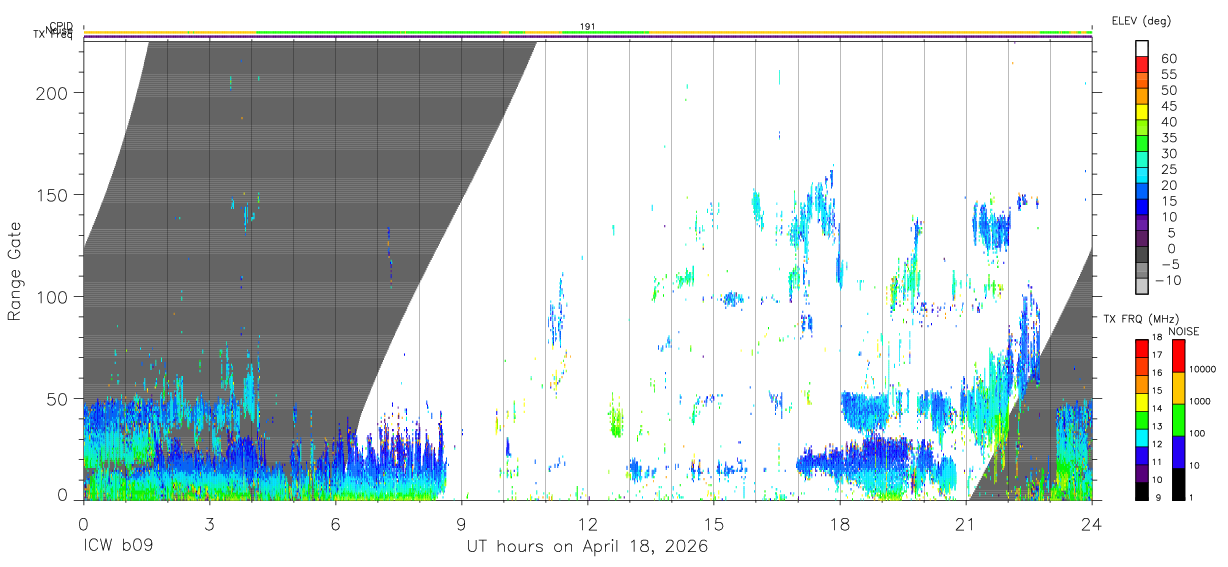The image size is (1228, 567).
Task: Click the '17' TX frequency tick label
Action: tap(1159, 356)
